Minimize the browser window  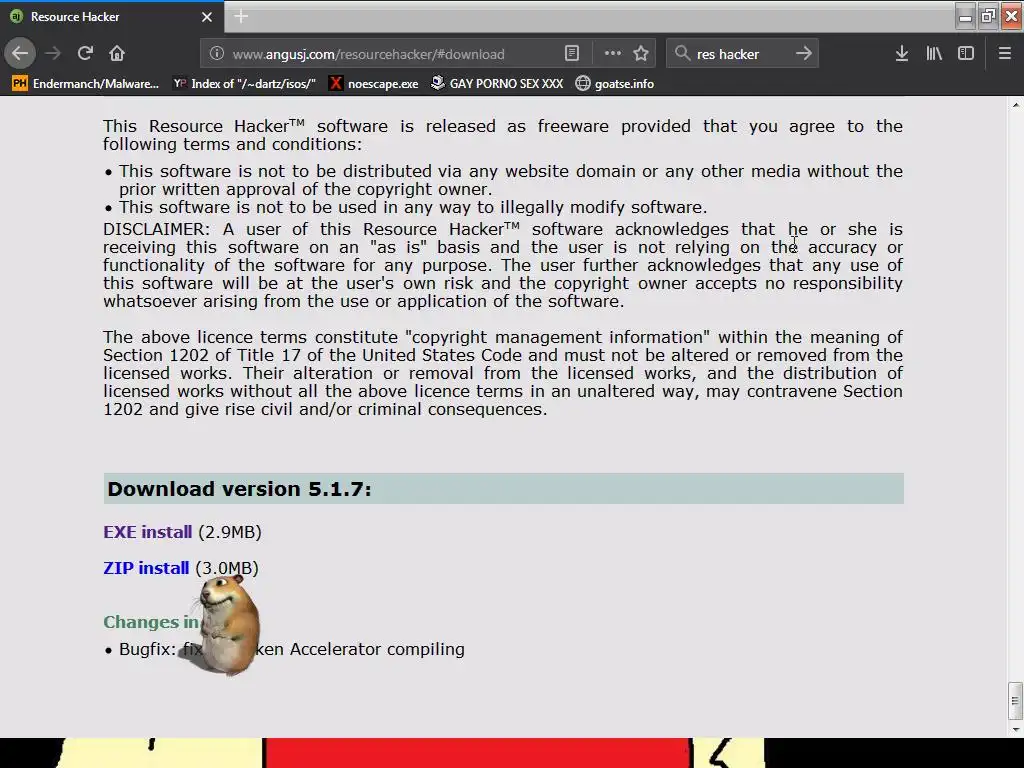click(965, 16)
